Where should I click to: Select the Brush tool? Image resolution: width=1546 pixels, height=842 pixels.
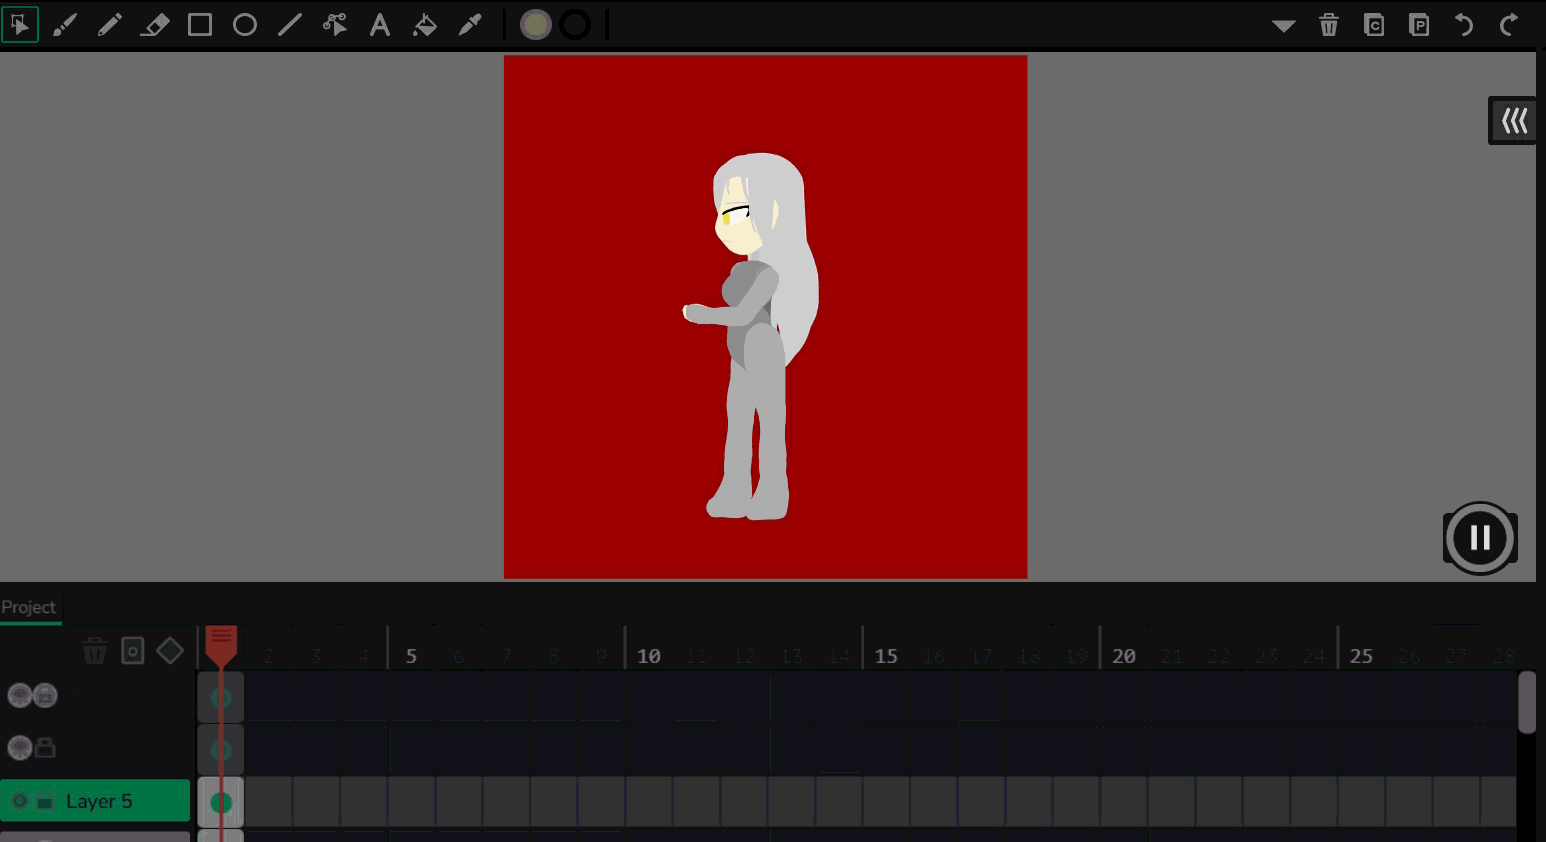(x=65, y=25)
